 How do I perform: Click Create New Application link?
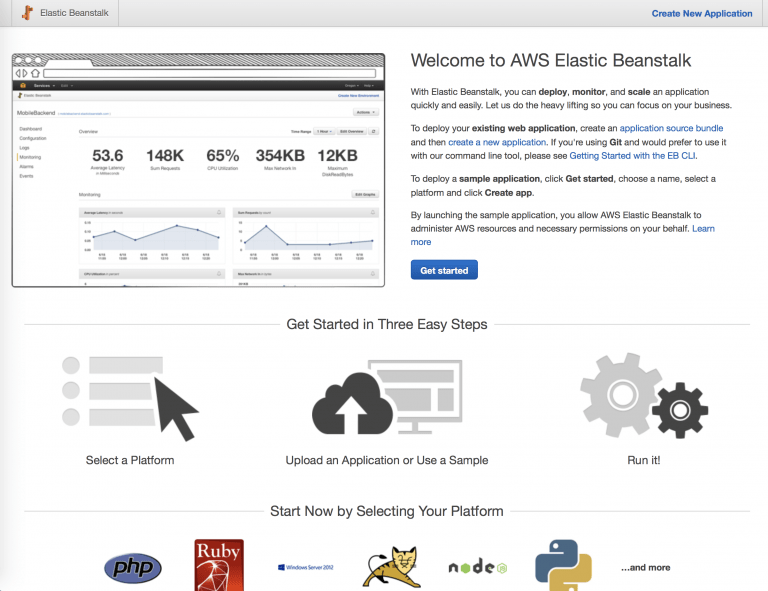pyautogui.click(x=701, y=14)
